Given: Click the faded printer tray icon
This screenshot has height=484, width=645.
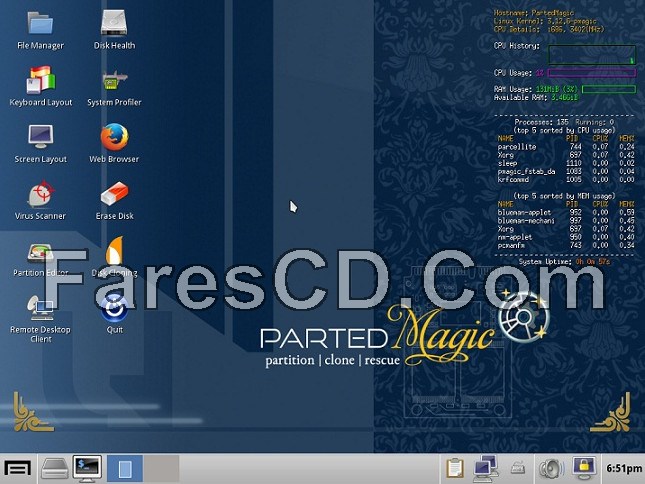Looking at the screenshot, I should 518,468.
